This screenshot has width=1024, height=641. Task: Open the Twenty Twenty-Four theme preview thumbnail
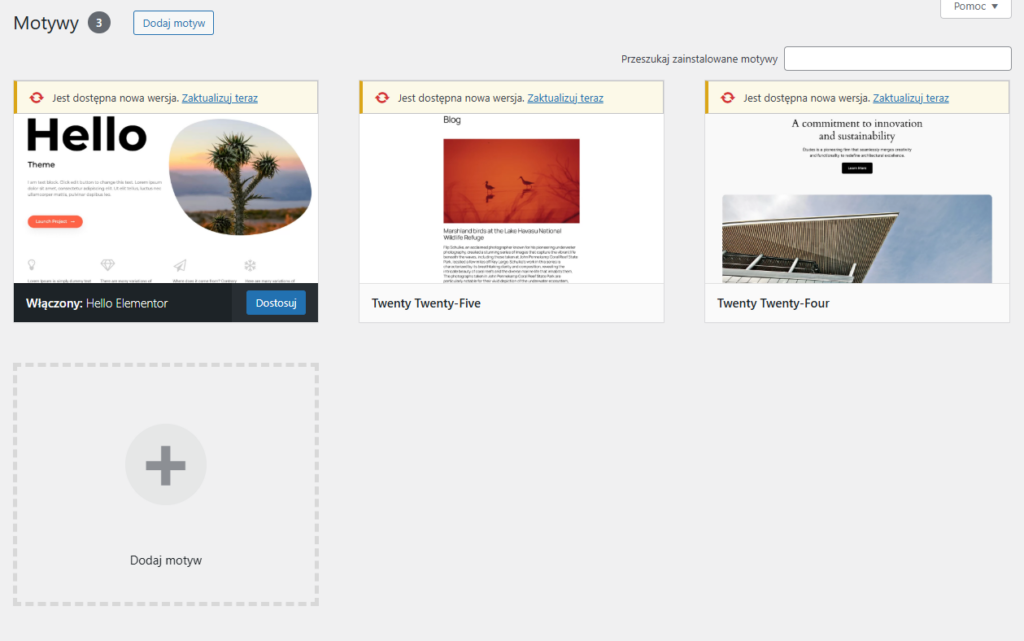tap(857, 198)
